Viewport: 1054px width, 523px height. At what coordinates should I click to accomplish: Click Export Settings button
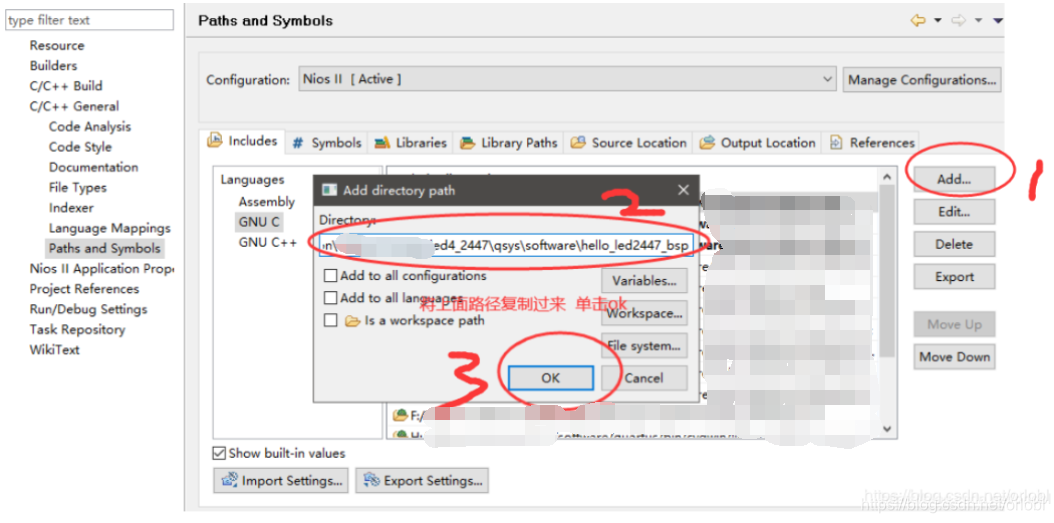tap(422, 481)
